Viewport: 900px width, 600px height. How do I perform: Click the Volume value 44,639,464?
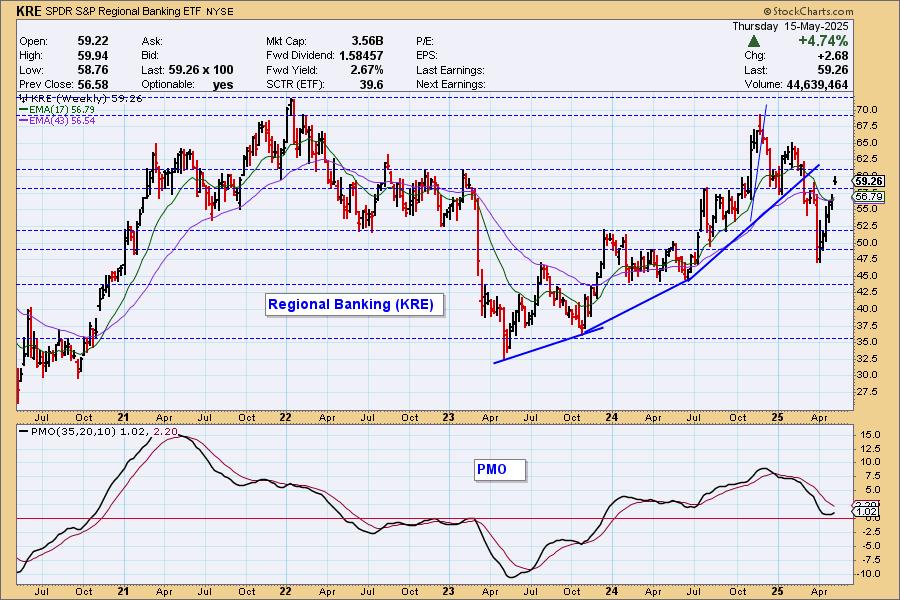[x=817, y=84]
